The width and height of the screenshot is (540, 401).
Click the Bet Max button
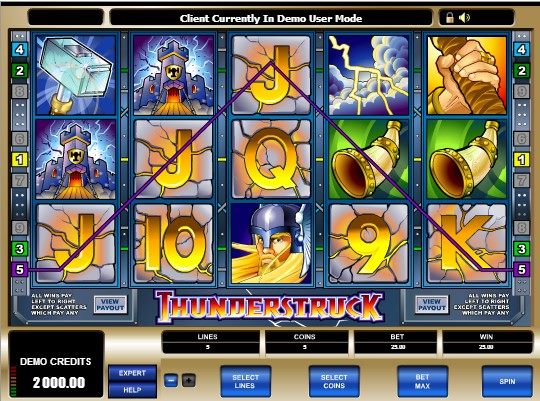point(422,381)
